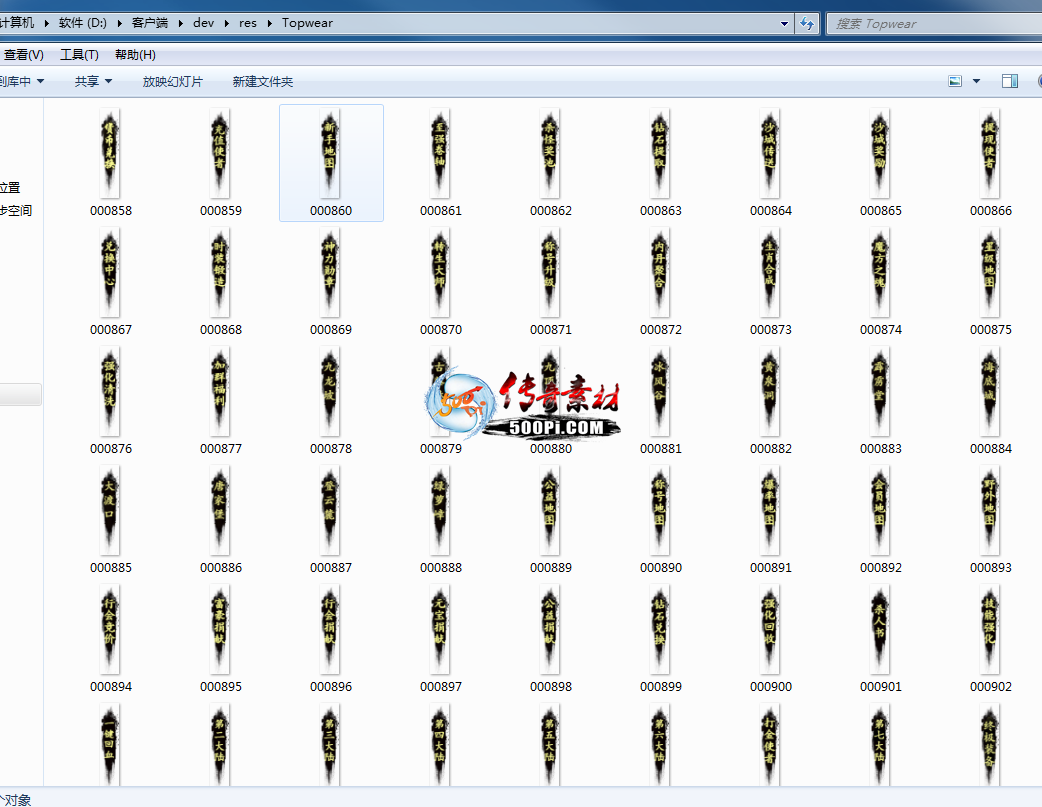
Task: Open the 查看(V) menu
Action: pos(23,55)
